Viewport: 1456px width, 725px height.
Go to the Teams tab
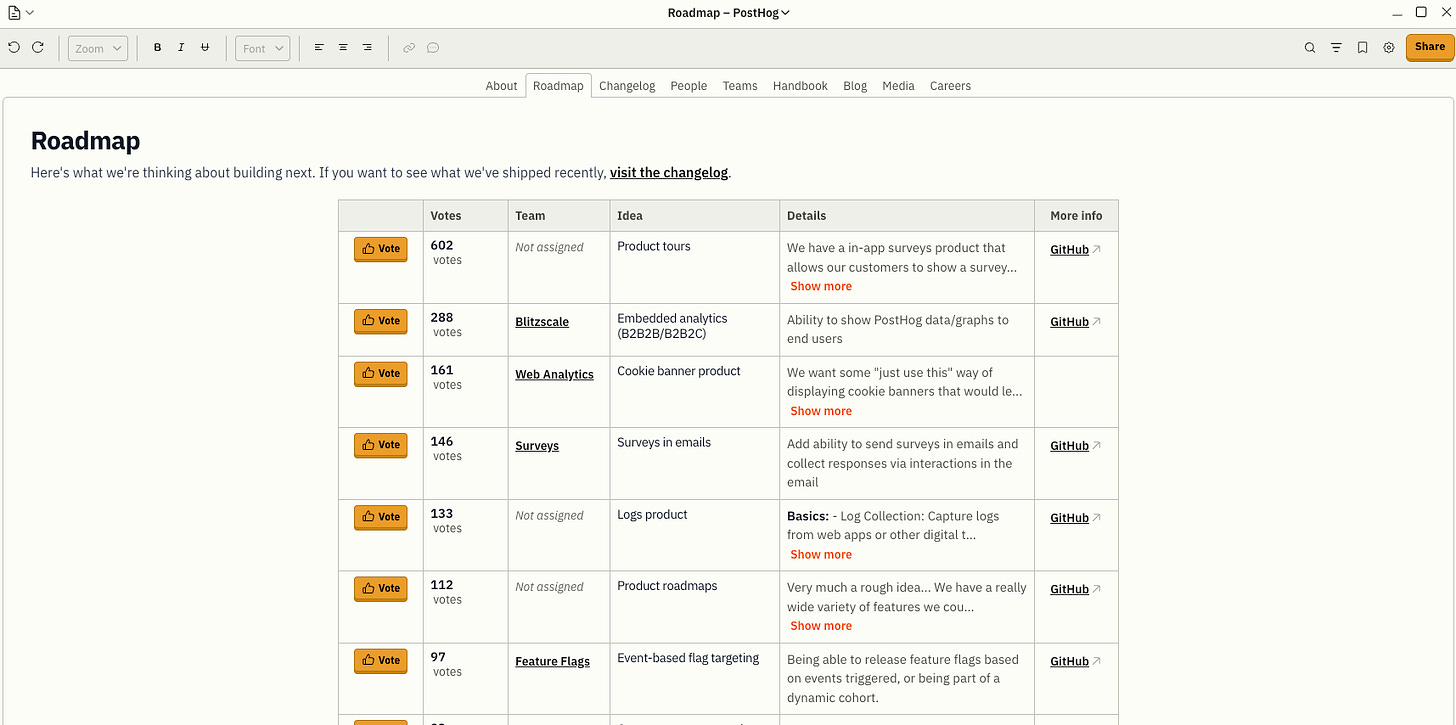pyautogui.click(x=740, y=86)
